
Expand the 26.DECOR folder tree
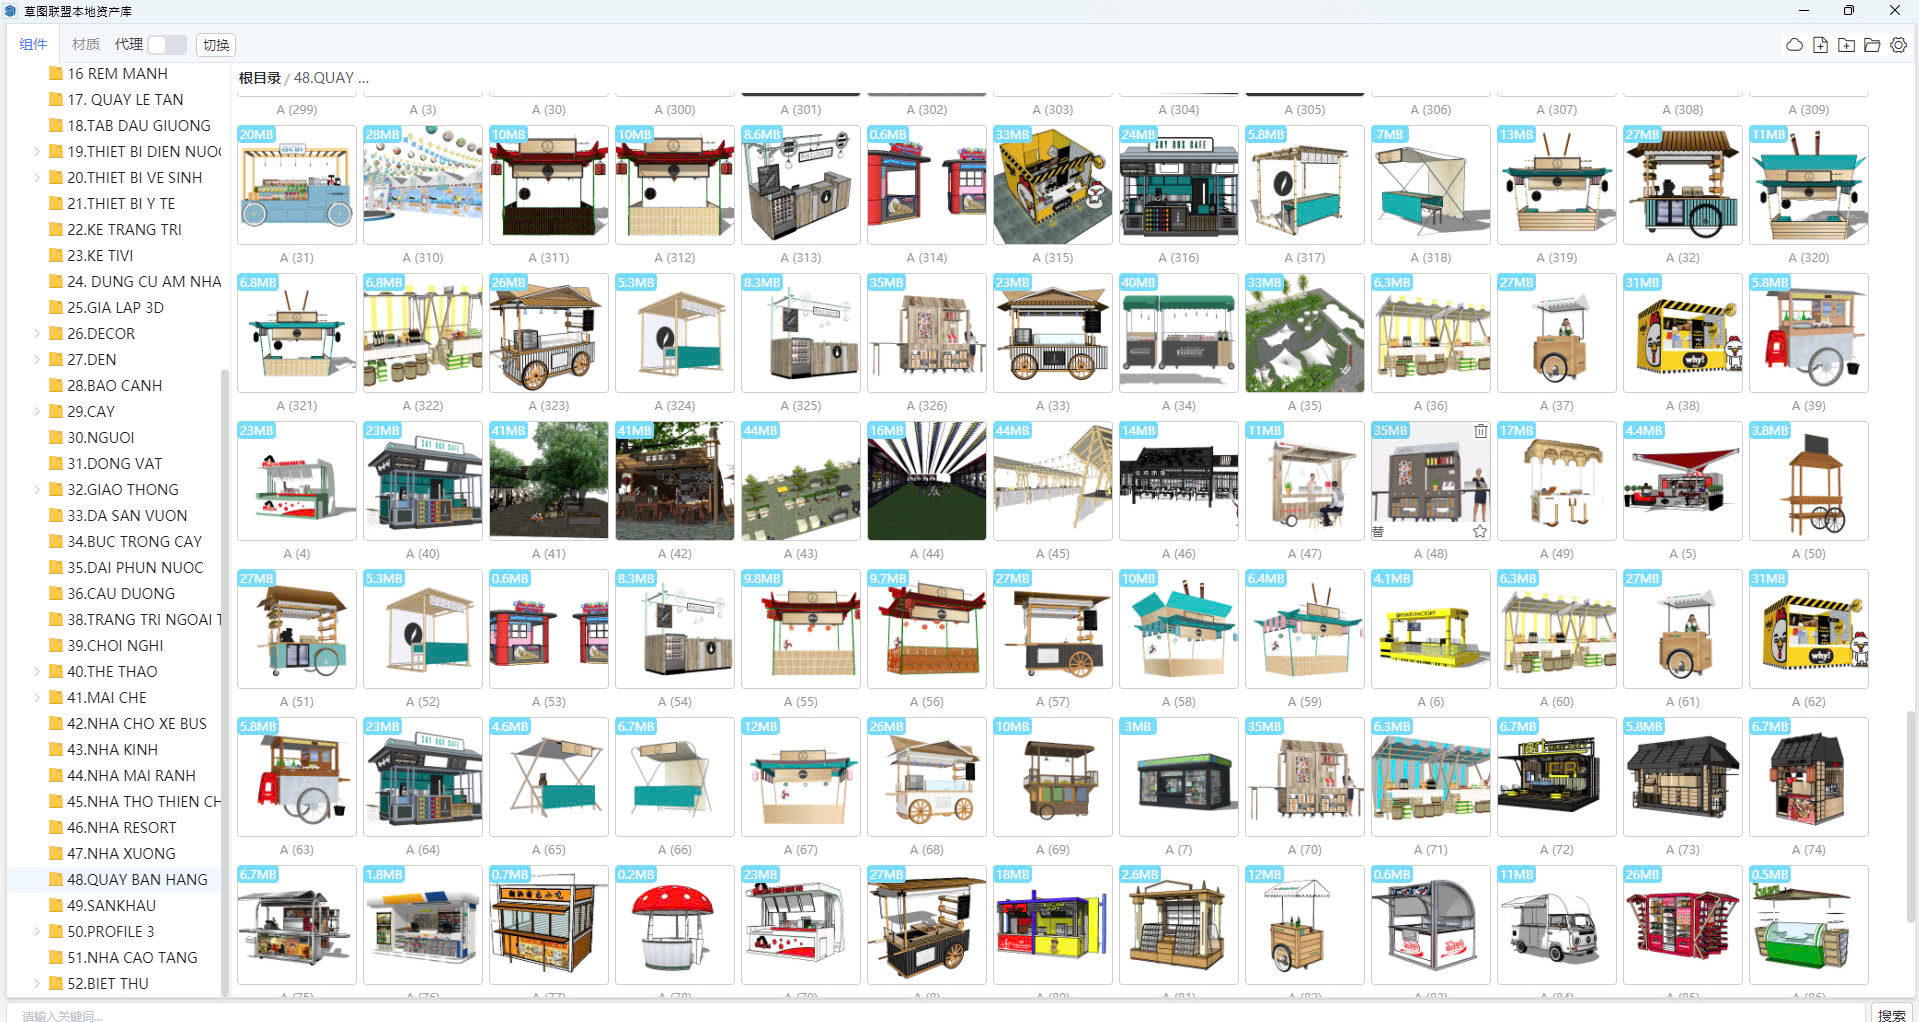click(x=37, y=334)
